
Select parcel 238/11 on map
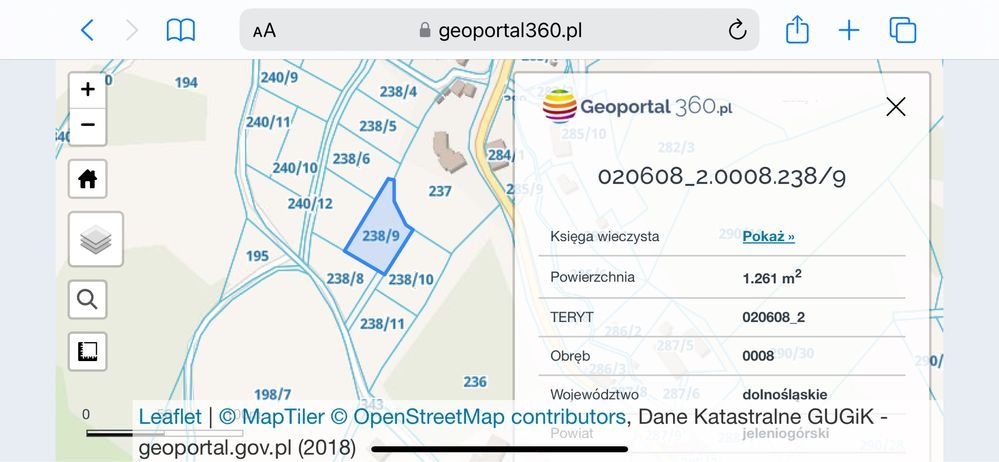coord(382,324)
